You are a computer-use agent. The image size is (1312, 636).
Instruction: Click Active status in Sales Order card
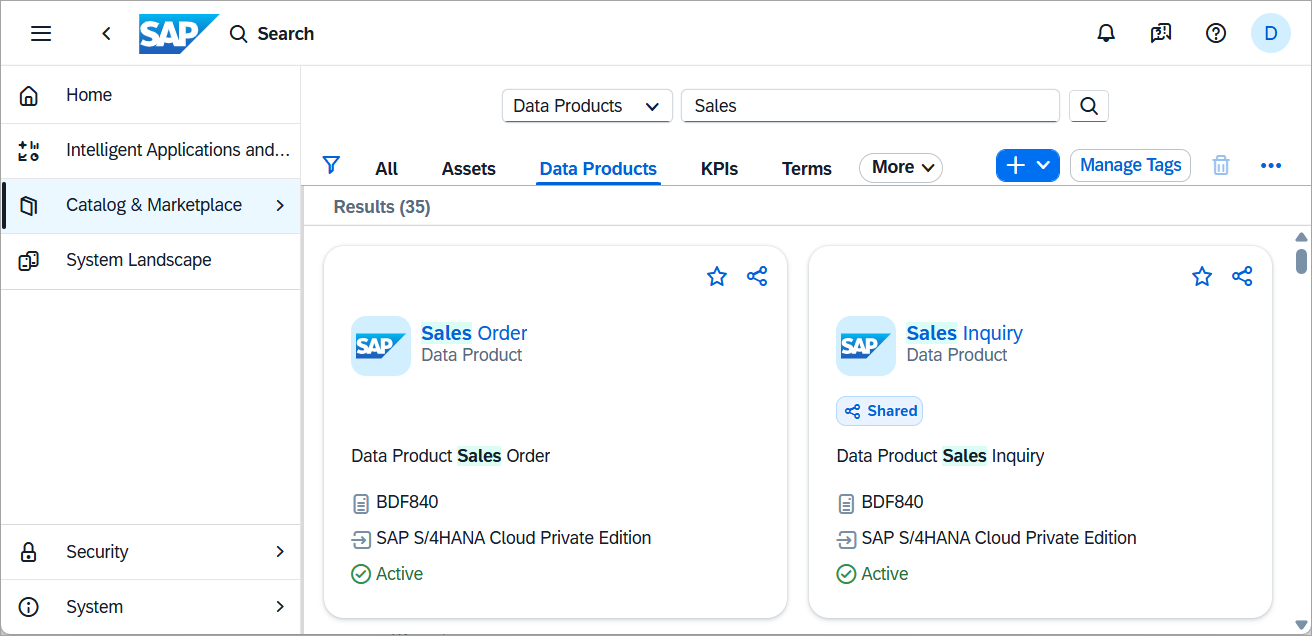(387, 574)
